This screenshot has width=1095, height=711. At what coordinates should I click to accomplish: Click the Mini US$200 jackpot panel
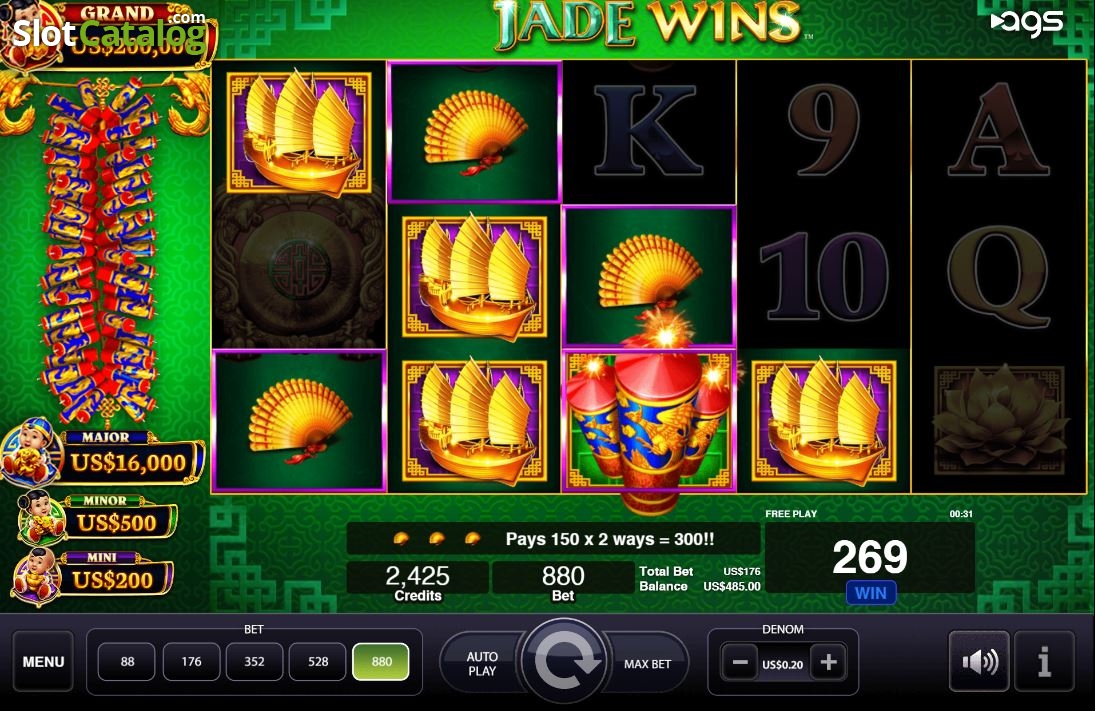click(92, 576)
